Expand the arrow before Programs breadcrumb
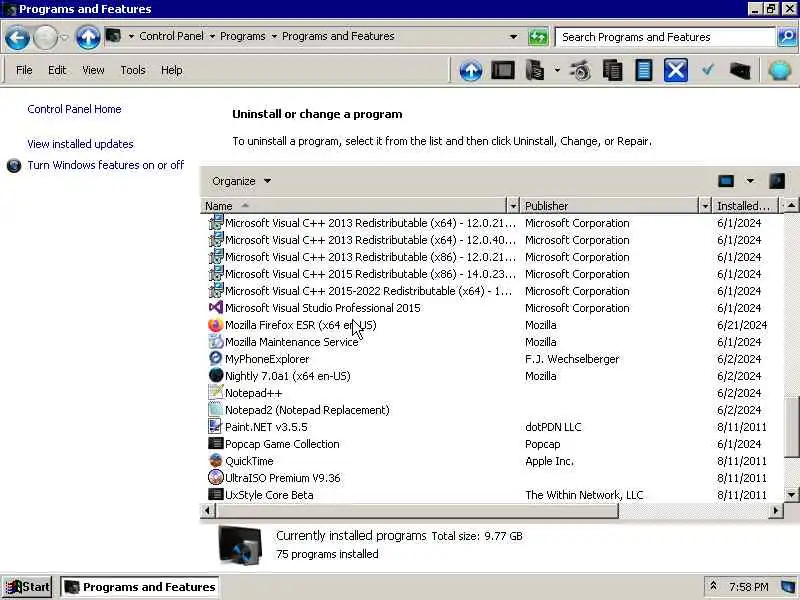 tap(212, 36)
